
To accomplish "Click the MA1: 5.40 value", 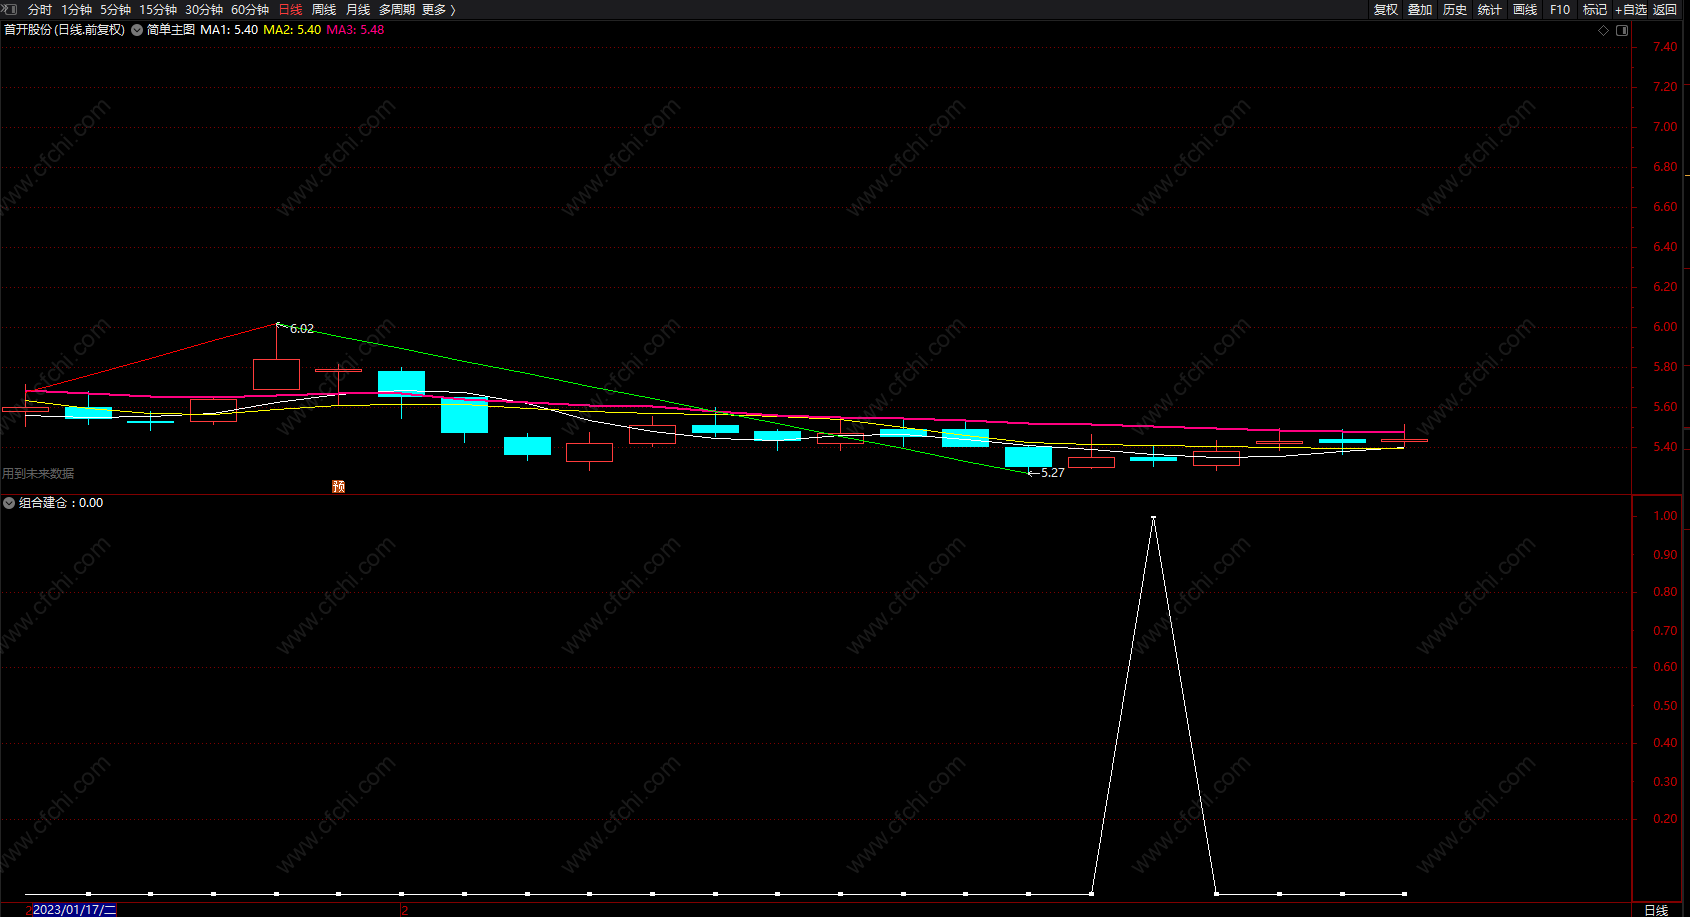I will point(229,30).
